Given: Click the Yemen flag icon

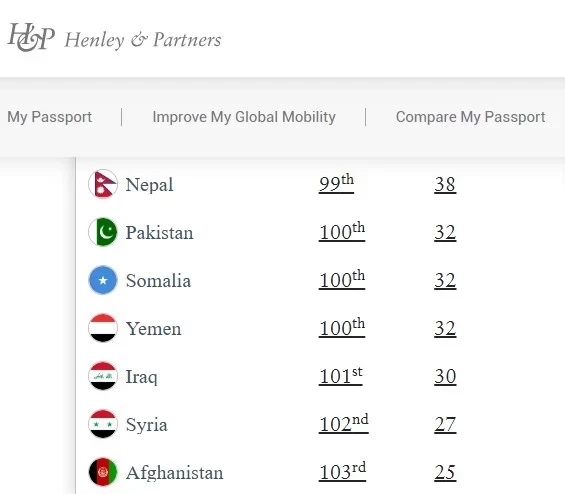Looking at the screenshot, I should coord(103,328).
